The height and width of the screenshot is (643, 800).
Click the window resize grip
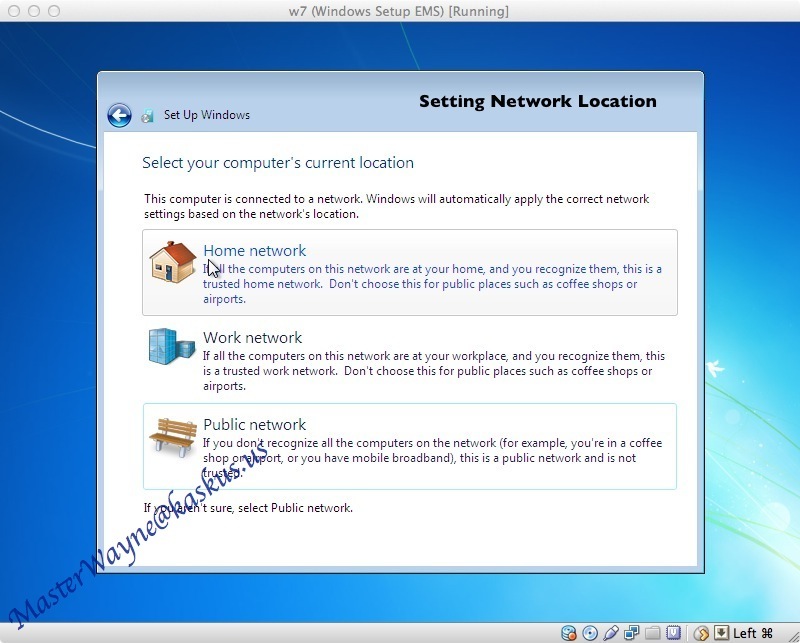click(795, 638)
